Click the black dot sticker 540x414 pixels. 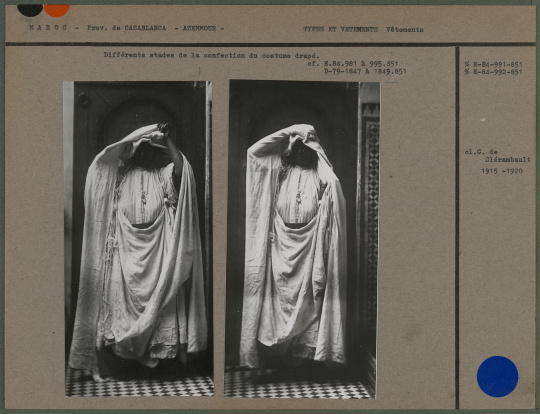30,10
